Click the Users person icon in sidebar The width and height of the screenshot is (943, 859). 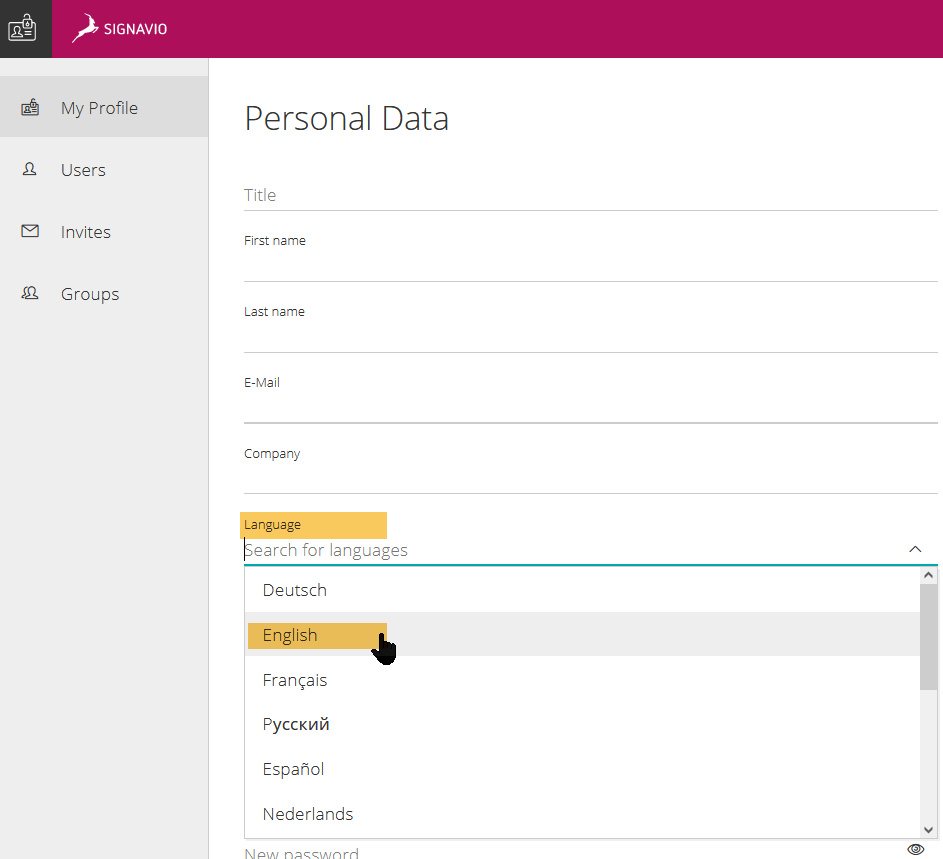tap(29, 170)
